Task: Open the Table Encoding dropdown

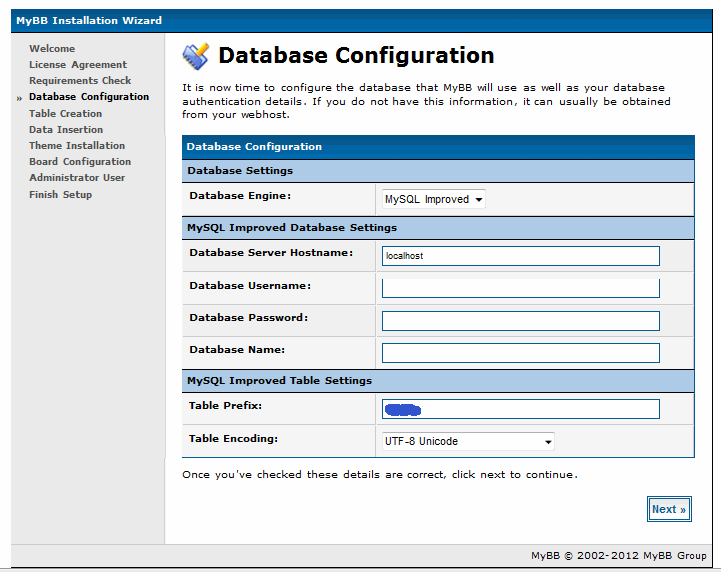Action: click(x=468, y=441)
